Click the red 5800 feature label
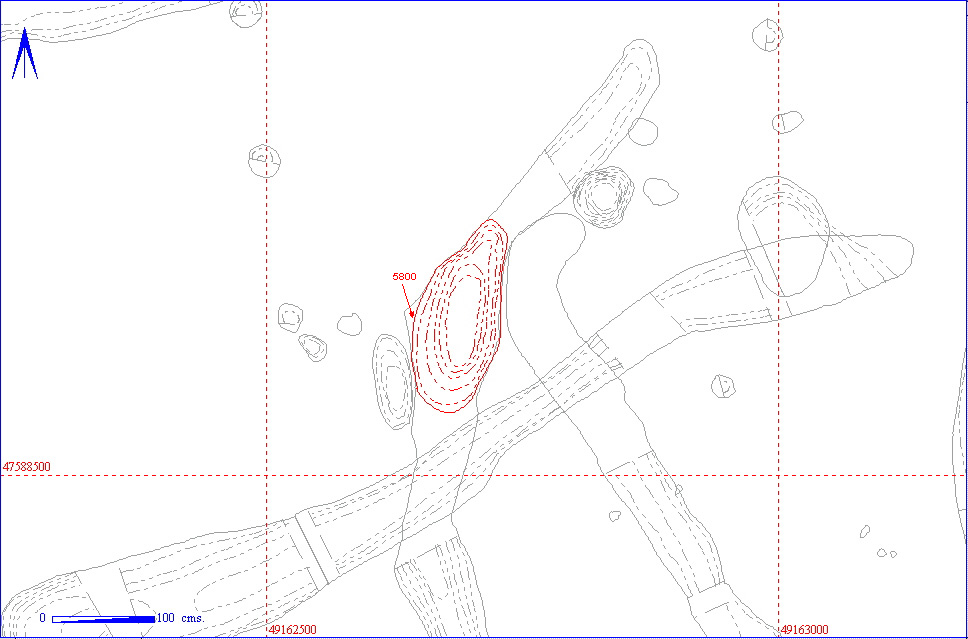968x639 pixels. pos(405,277)
